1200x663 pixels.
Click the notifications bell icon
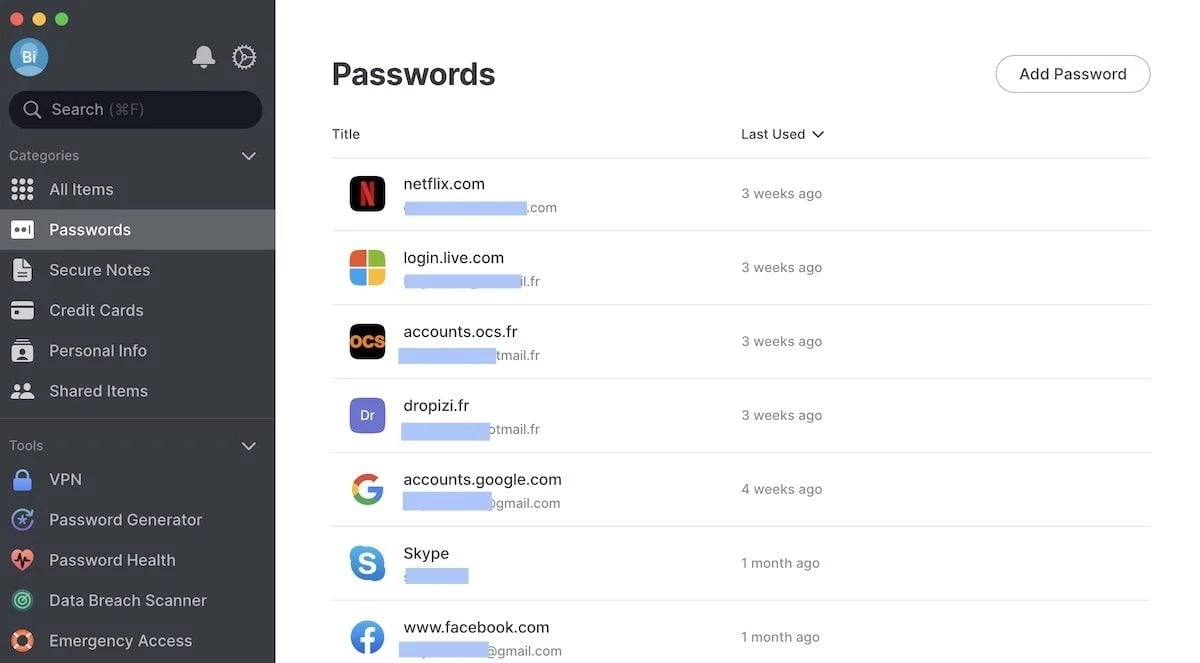(203, 57)
